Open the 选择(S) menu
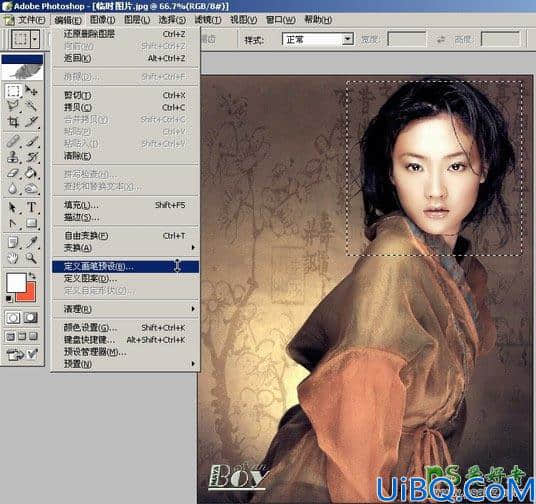The width and height of the screenshot is (536, 504). [172, 20]
